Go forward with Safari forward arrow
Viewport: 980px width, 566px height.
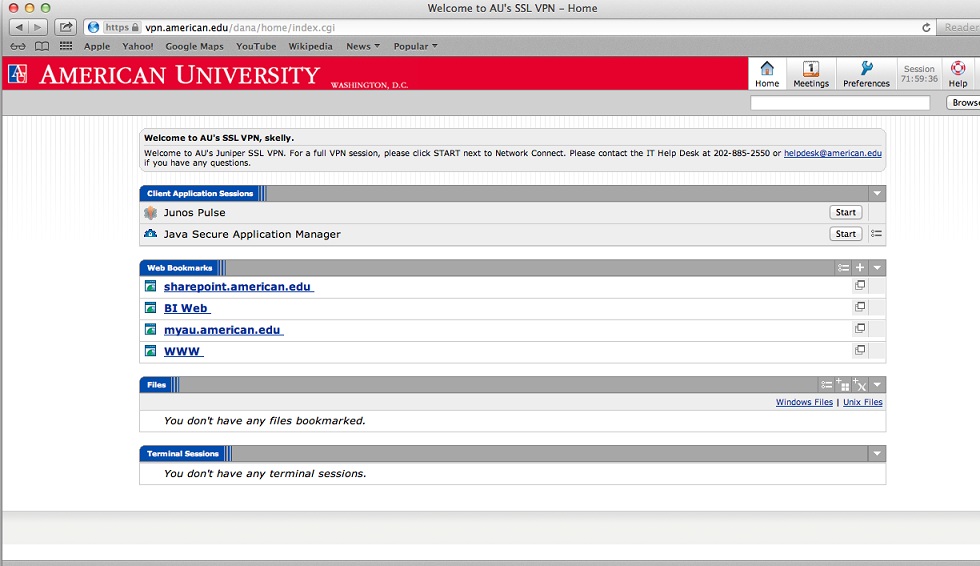tap(38, 27)
